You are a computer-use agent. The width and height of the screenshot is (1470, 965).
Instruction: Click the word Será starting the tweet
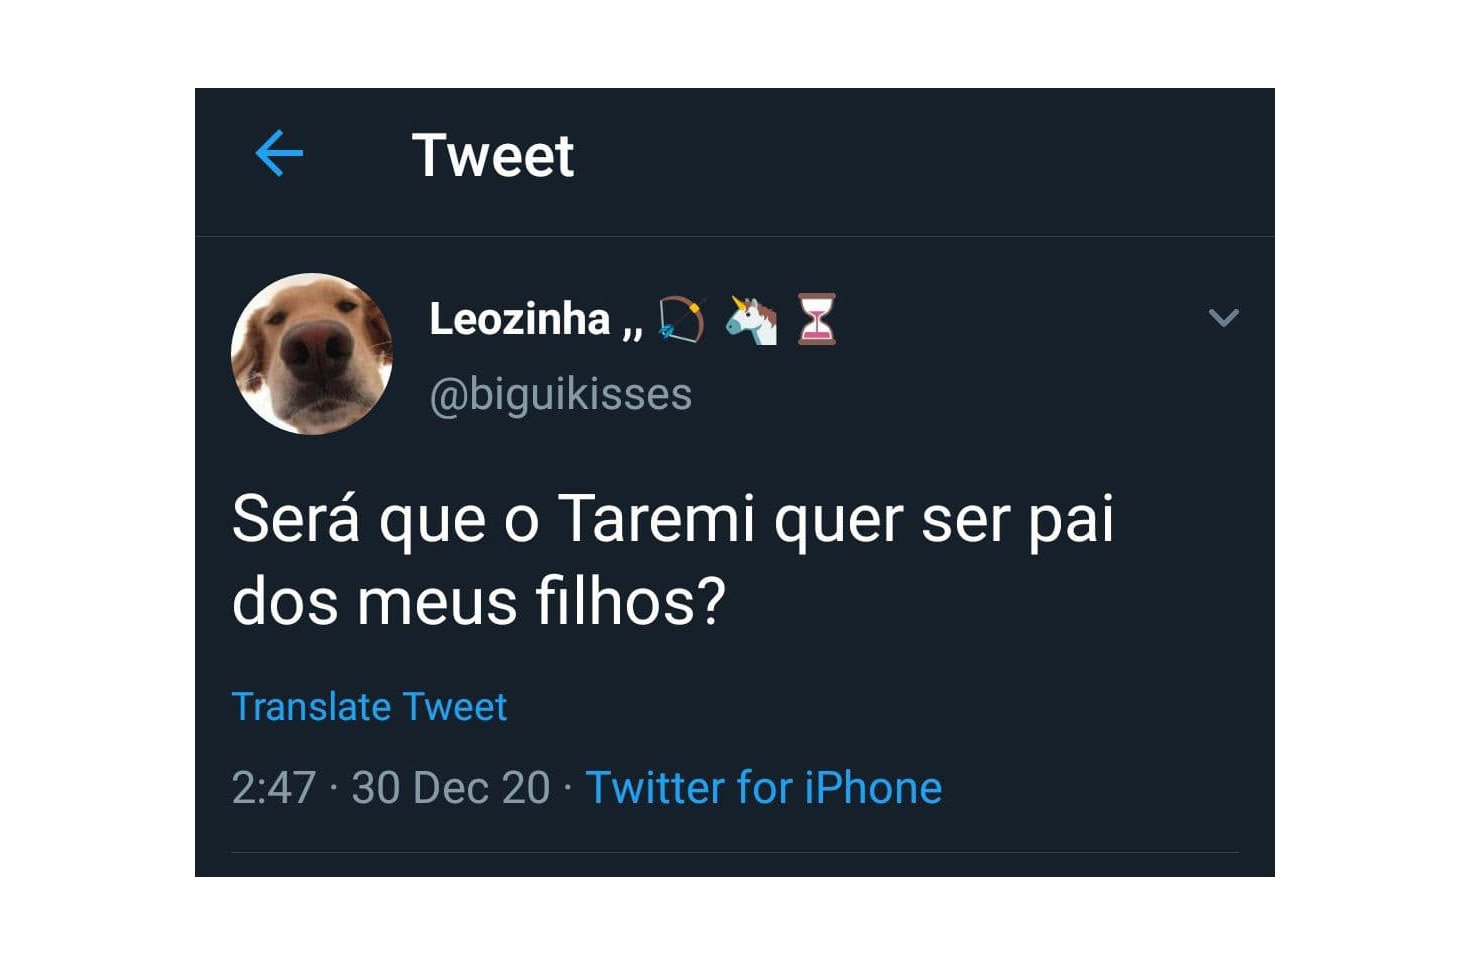(295, 520)
